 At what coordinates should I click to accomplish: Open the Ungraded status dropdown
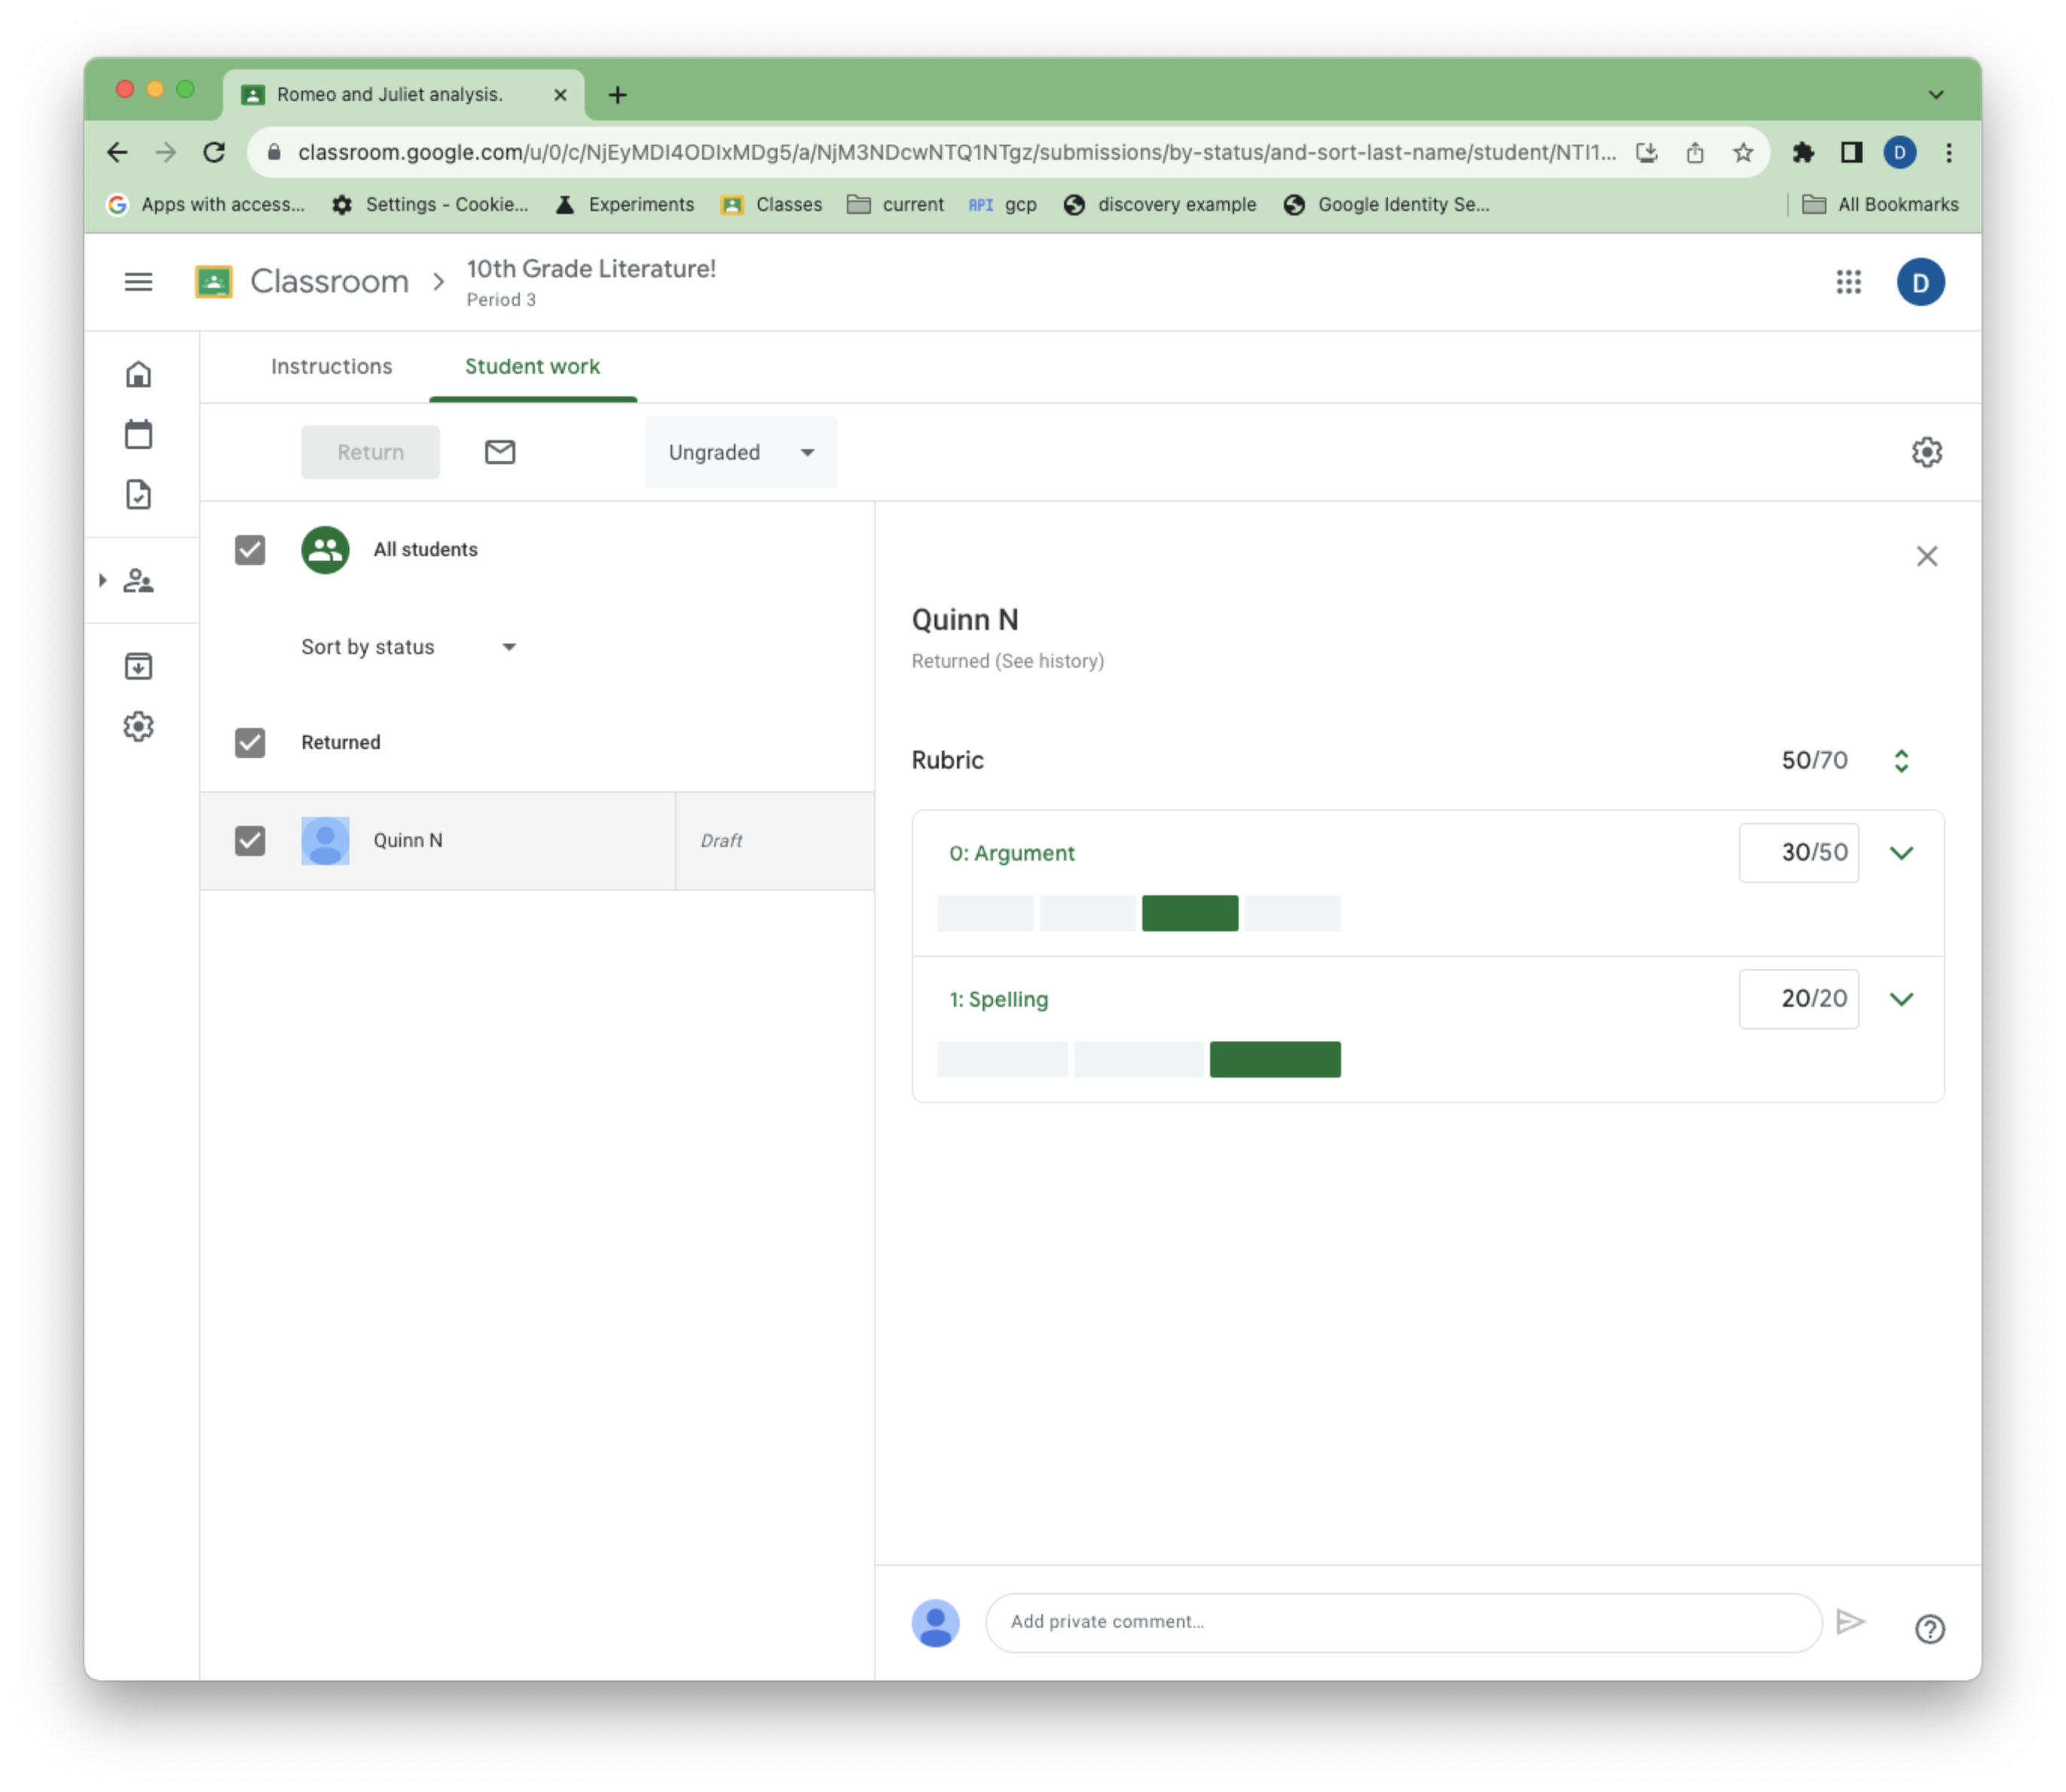click(736, 451)
